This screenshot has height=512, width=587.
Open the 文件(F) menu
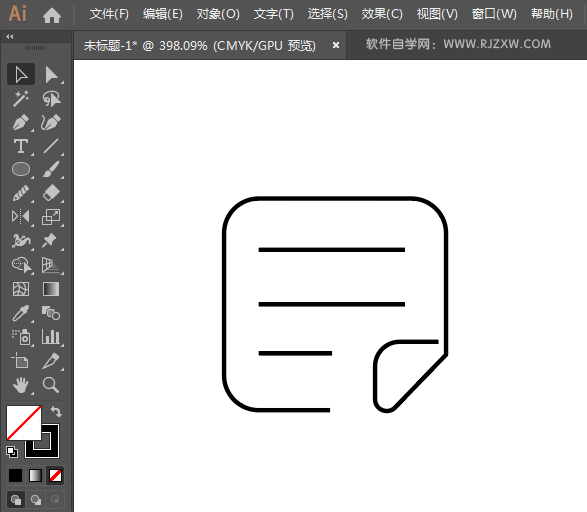tap(109, 14)
